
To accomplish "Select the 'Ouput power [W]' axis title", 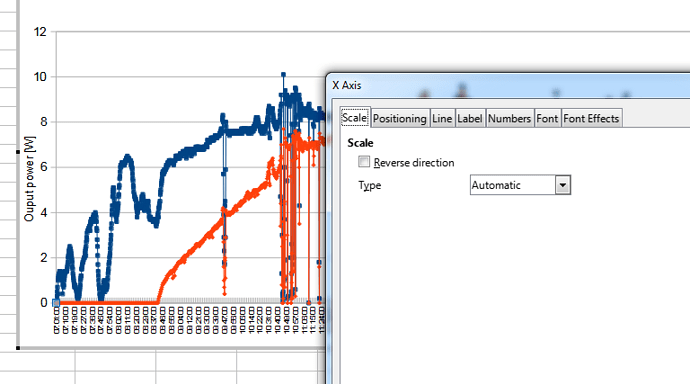I will click(x=29, y=179).
